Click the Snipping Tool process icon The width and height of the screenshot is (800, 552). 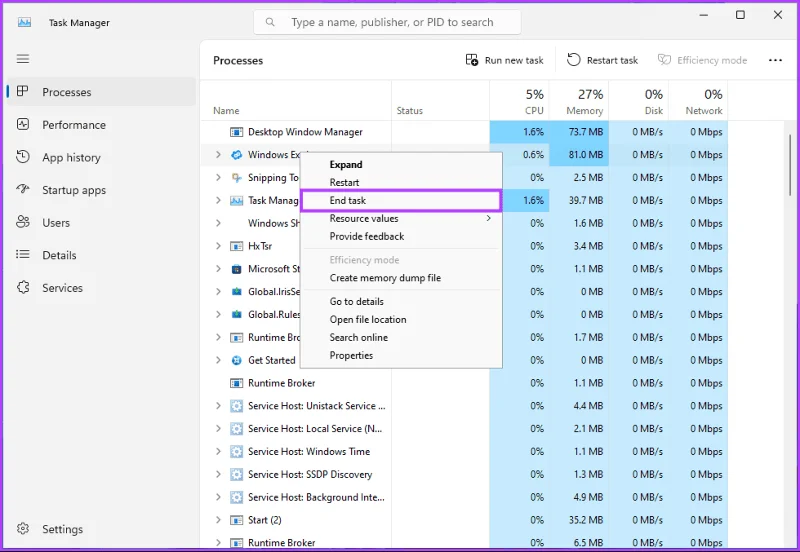click(x=236, y=178)
